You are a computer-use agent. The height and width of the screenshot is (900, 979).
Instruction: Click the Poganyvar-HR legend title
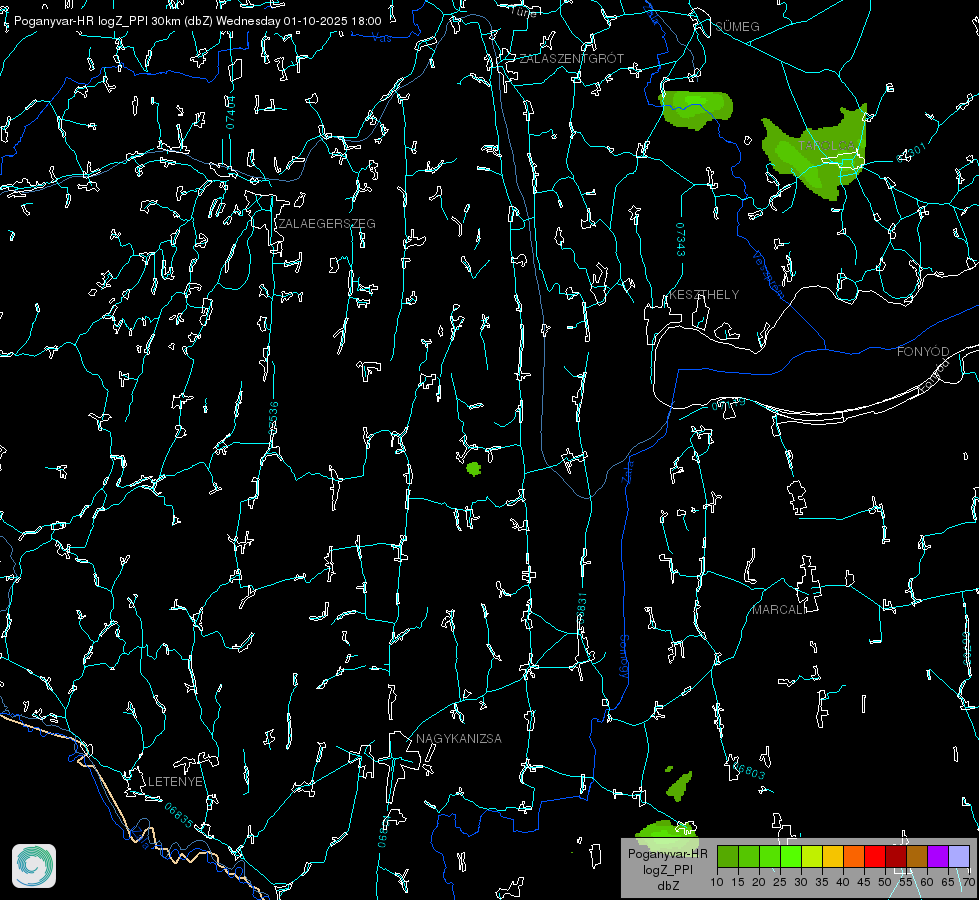(x=667, y=854)
